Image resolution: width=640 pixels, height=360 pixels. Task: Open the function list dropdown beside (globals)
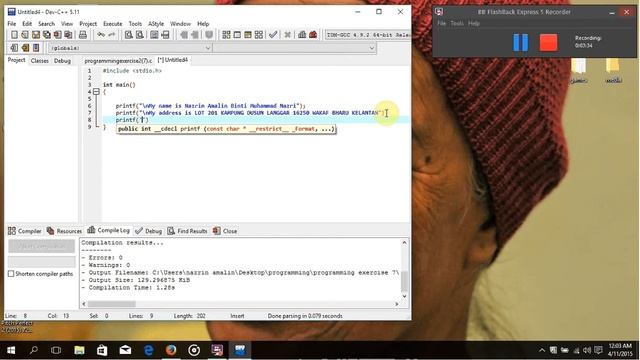[294, 48]
